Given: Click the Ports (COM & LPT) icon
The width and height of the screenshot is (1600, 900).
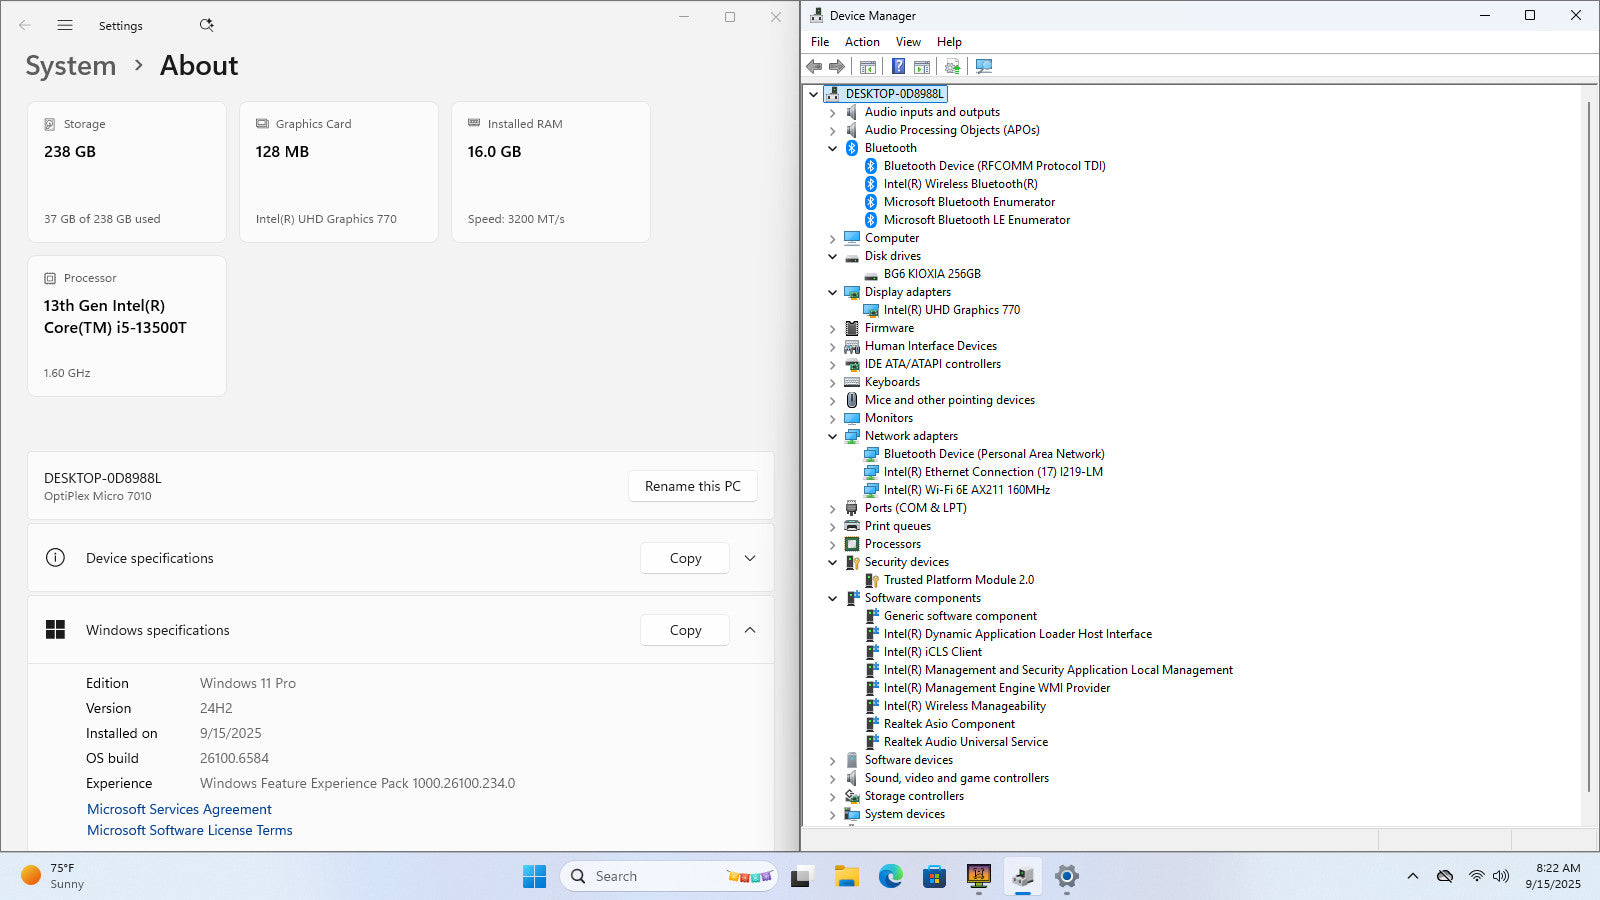Looking at the screenshot, I should 852,508.
